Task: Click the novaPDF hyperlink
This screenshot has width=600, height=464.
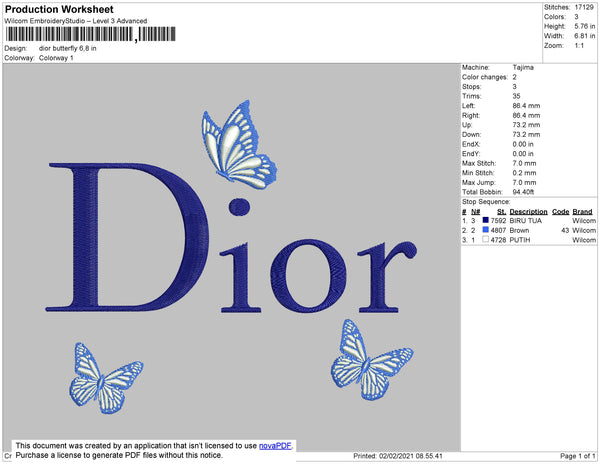Action: pyautogui.click(x=275, y=446)
